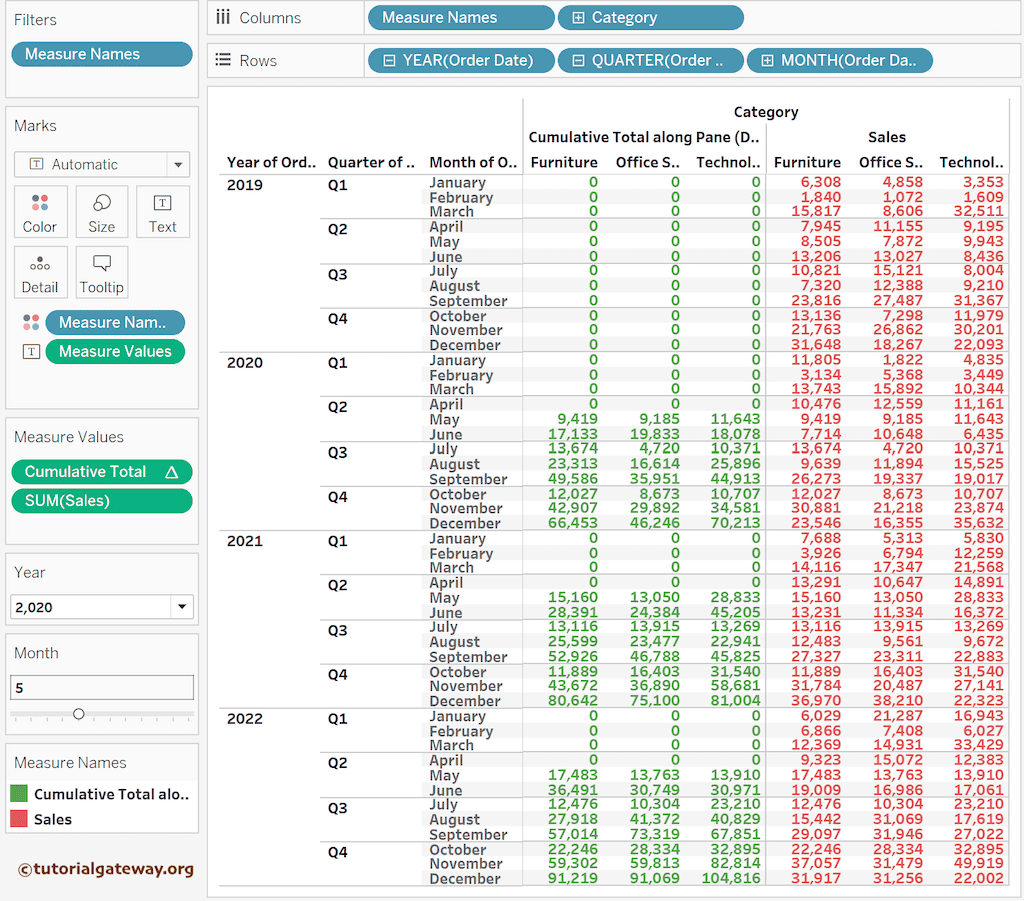Click the Category pill on Columns

651,17
